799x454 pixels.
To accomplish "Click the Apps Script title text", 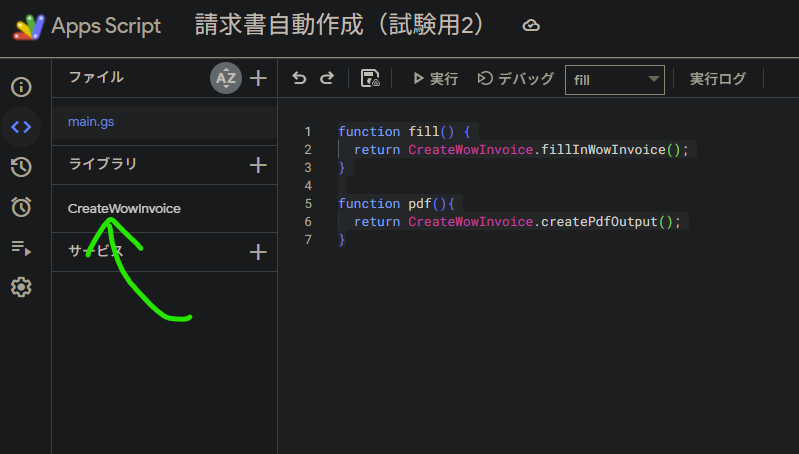I will tap(106, 26).
